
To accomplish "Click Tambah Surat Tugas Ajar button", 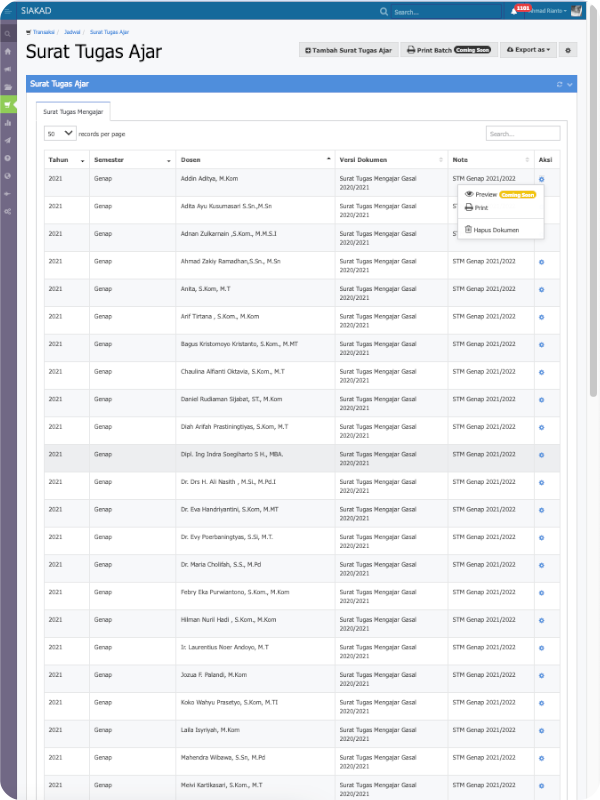I will [x=348, y=50].
